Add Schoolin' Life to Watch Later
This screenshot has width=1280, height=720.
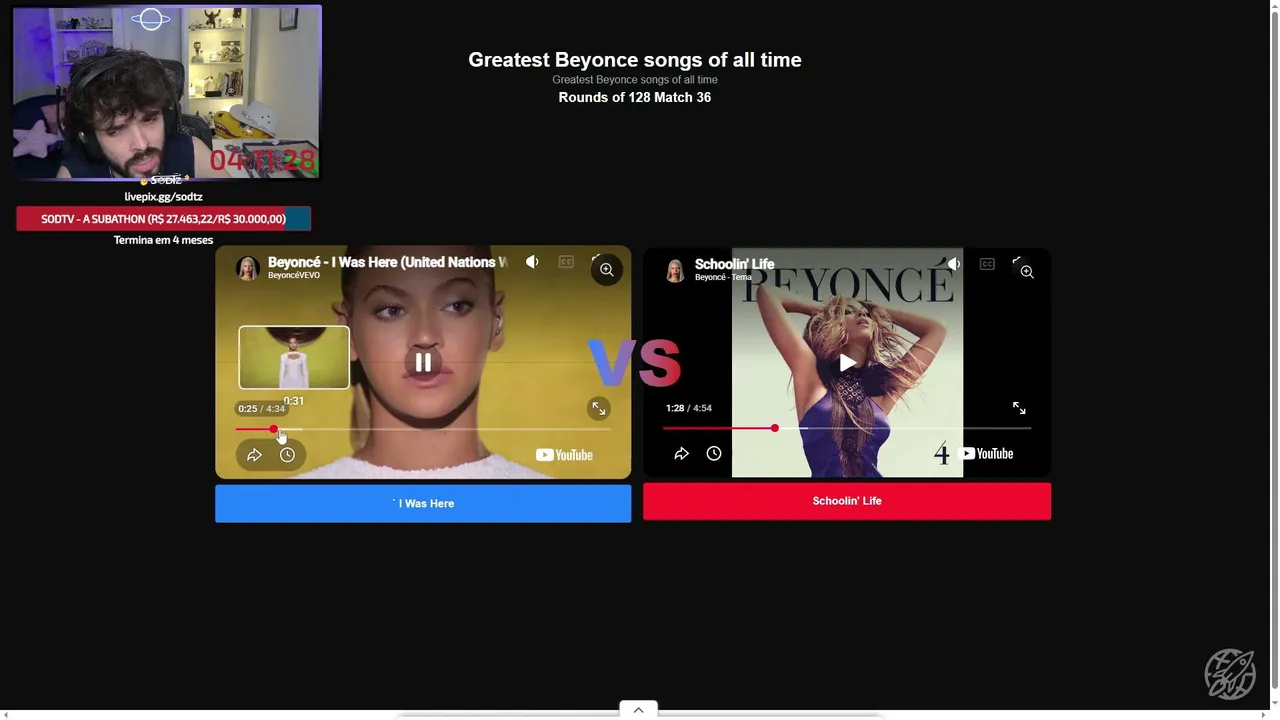(x=714, y=454)
